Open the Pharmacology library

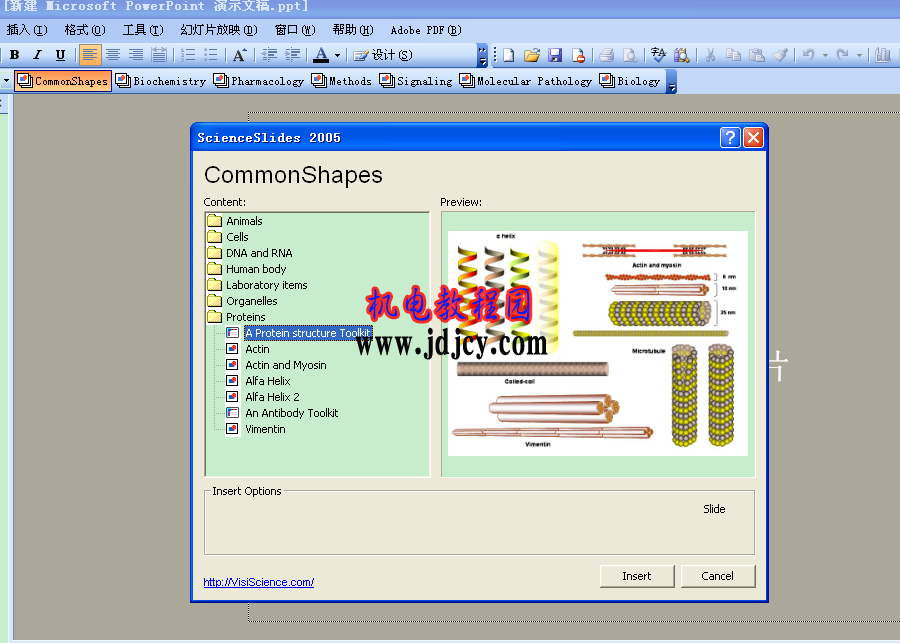coord(259,81)
